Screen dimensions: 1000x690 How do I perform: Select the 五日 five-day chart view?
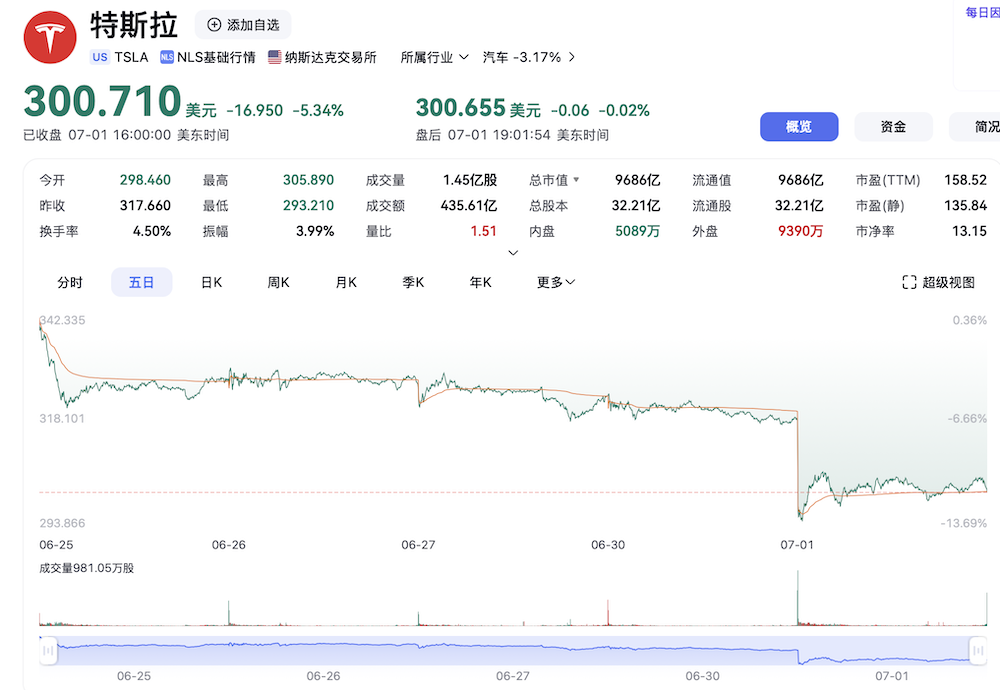(141, 282)
